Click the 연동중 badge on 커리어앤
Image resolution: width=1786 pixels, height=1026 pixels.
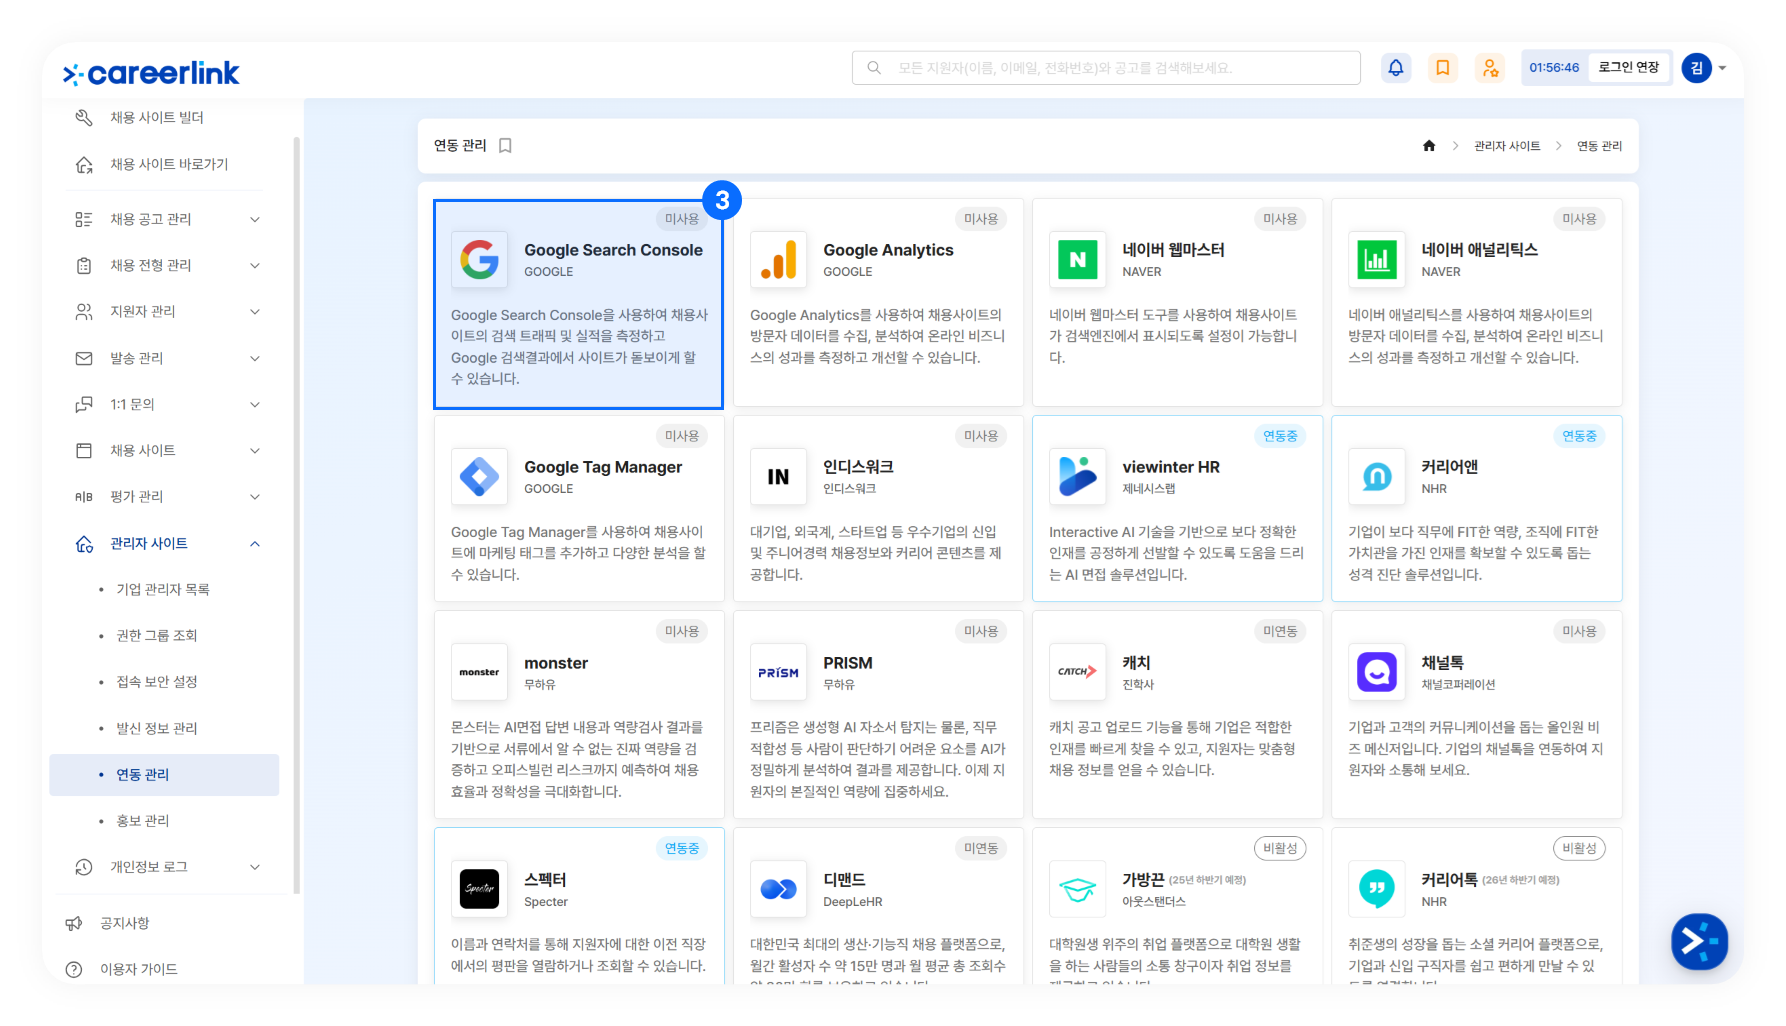(x=1579, y=436)
